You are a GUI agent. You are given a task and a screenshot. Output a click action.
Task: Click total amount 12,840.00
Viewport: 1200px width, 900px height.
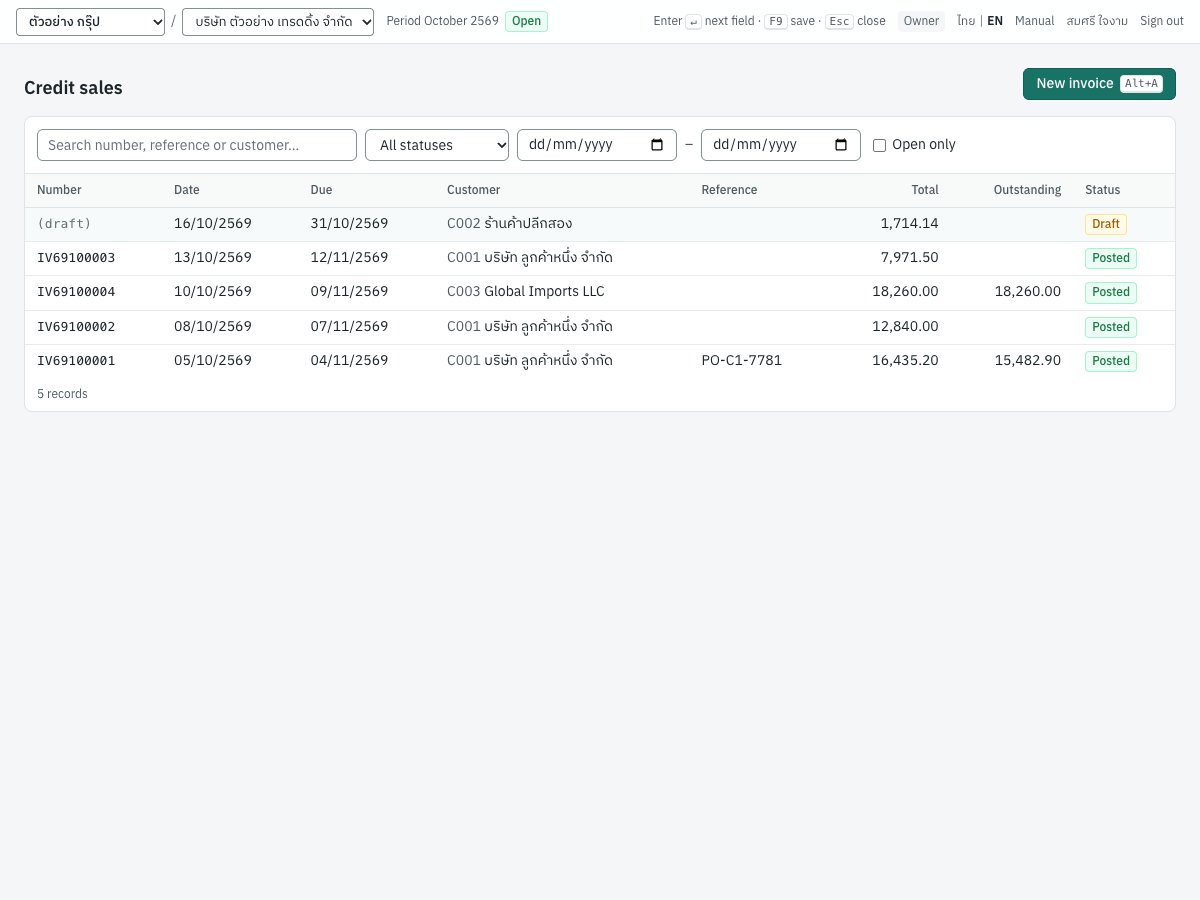(905, 327)
